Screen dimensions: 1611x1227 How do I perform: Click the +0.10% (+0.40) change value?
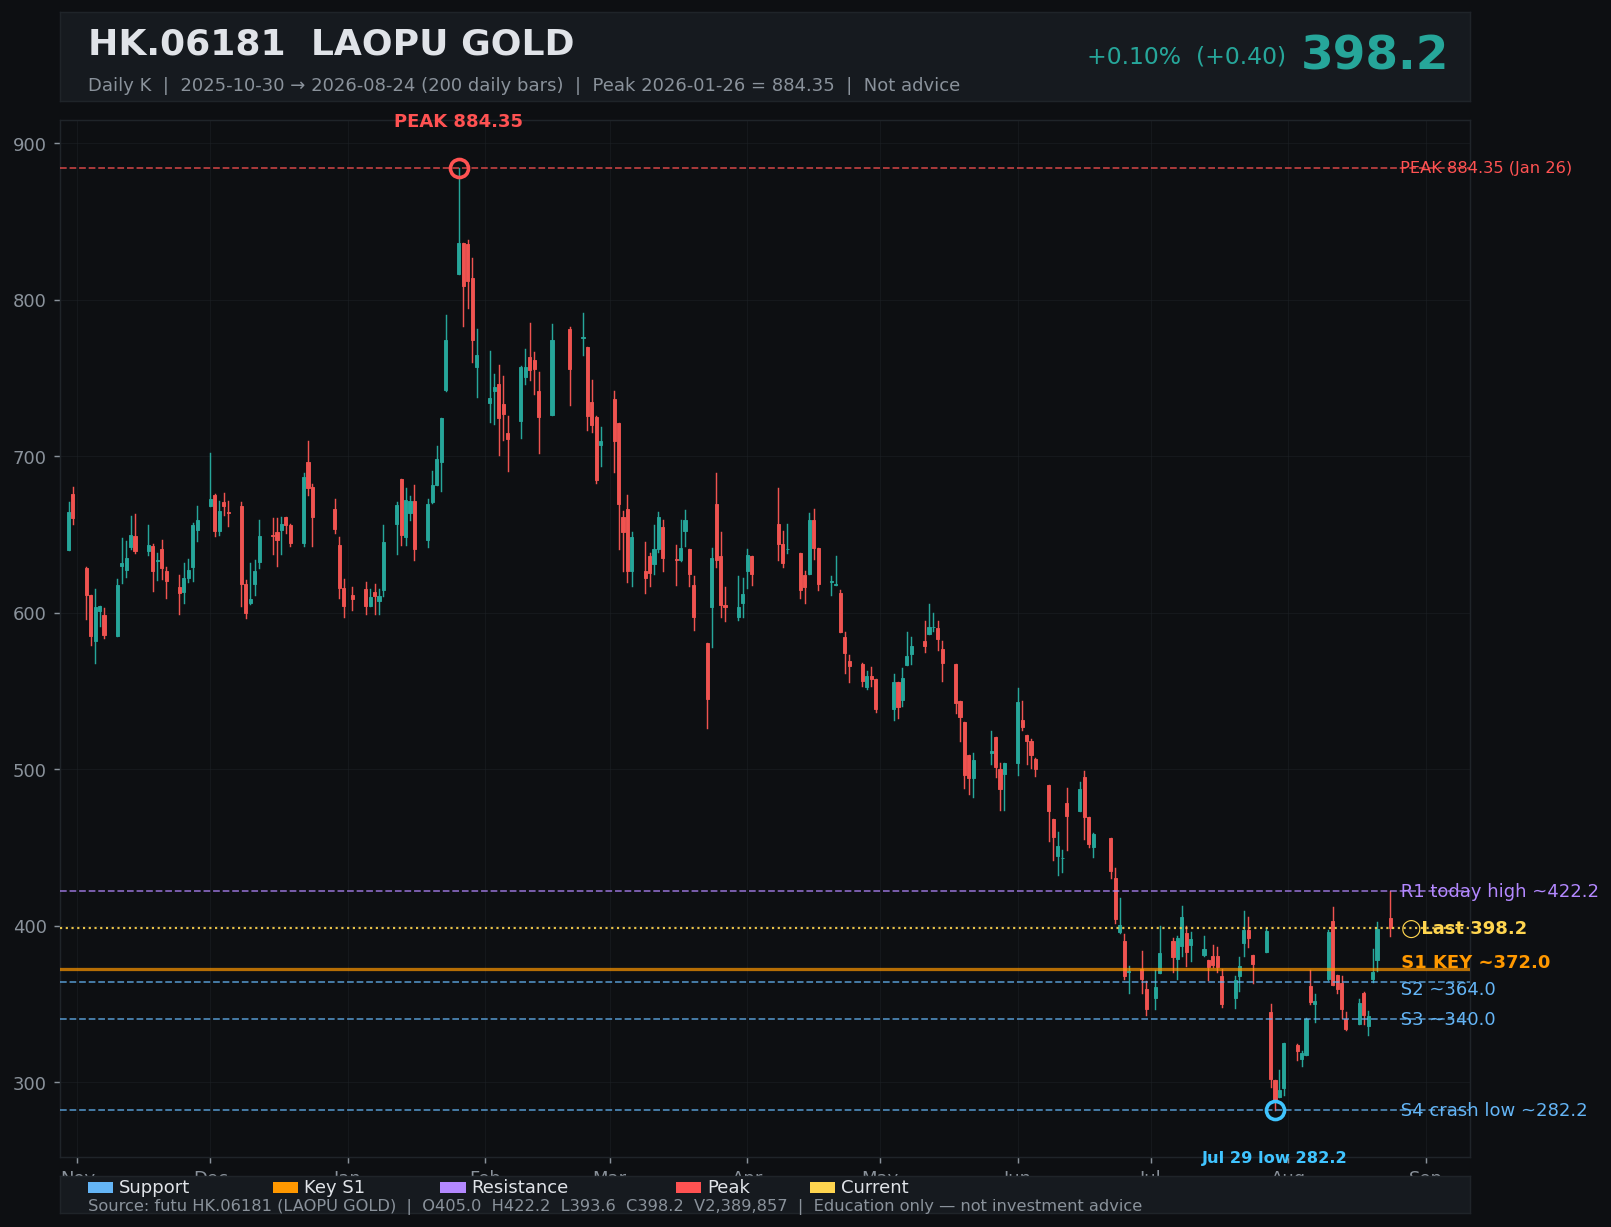click(x=1186, y=57)
